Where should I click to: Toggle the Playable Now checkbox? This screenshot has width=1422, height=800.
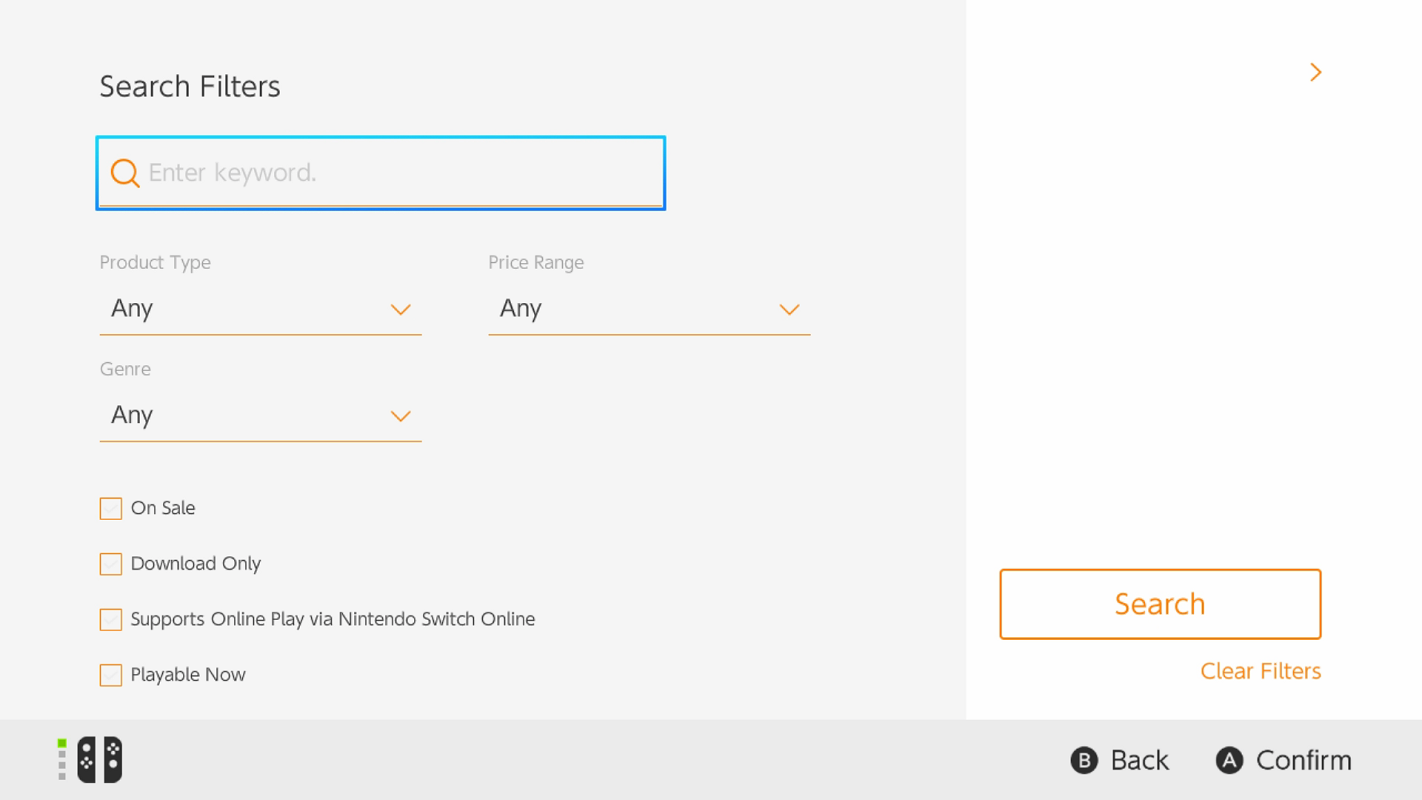(111, 675)
